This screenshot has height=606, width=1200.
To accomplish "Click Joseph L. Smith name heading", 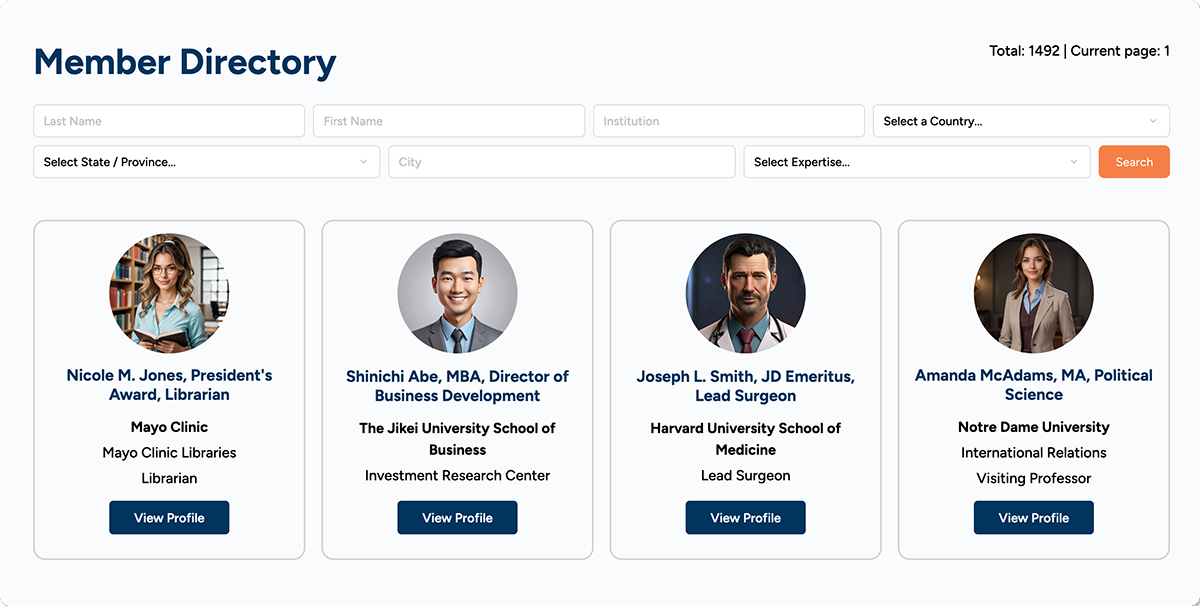I will coord(745,386).
